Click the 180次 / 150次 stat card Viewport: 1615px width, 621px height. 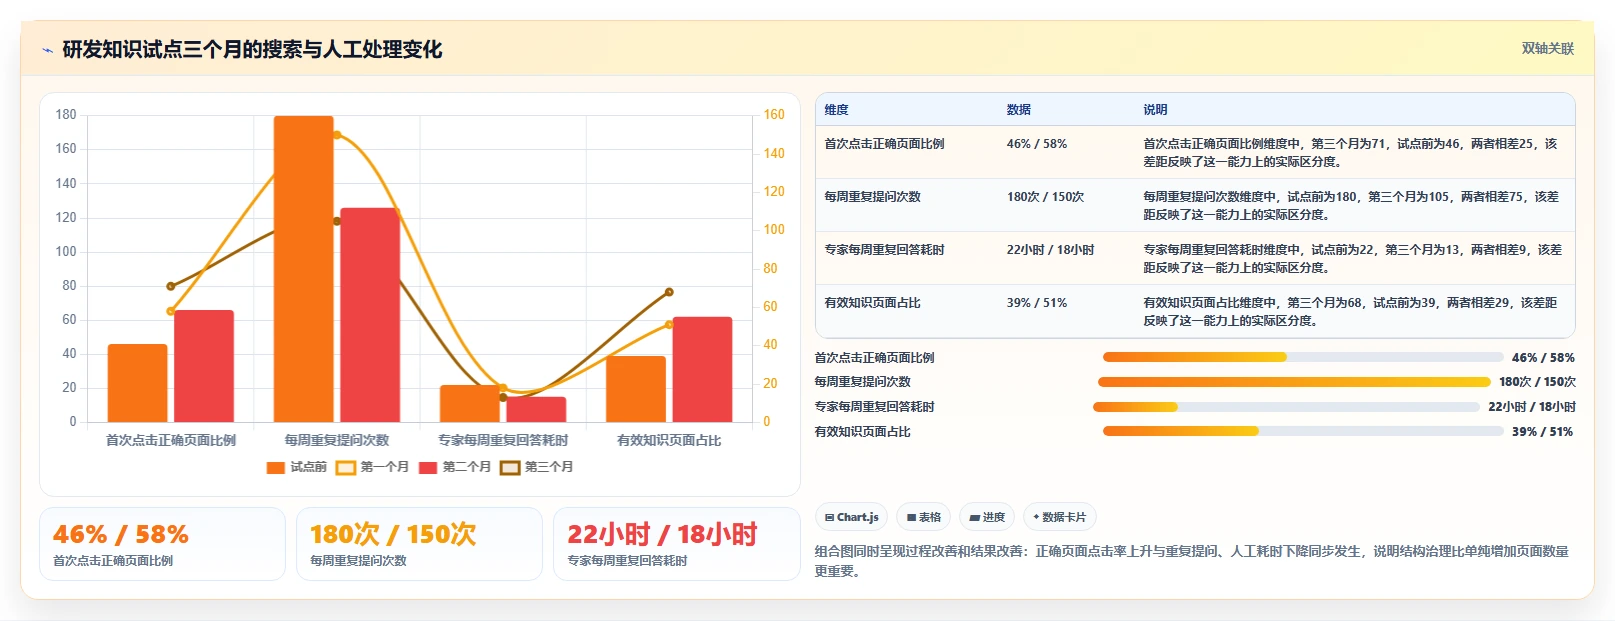pos(419,544)
